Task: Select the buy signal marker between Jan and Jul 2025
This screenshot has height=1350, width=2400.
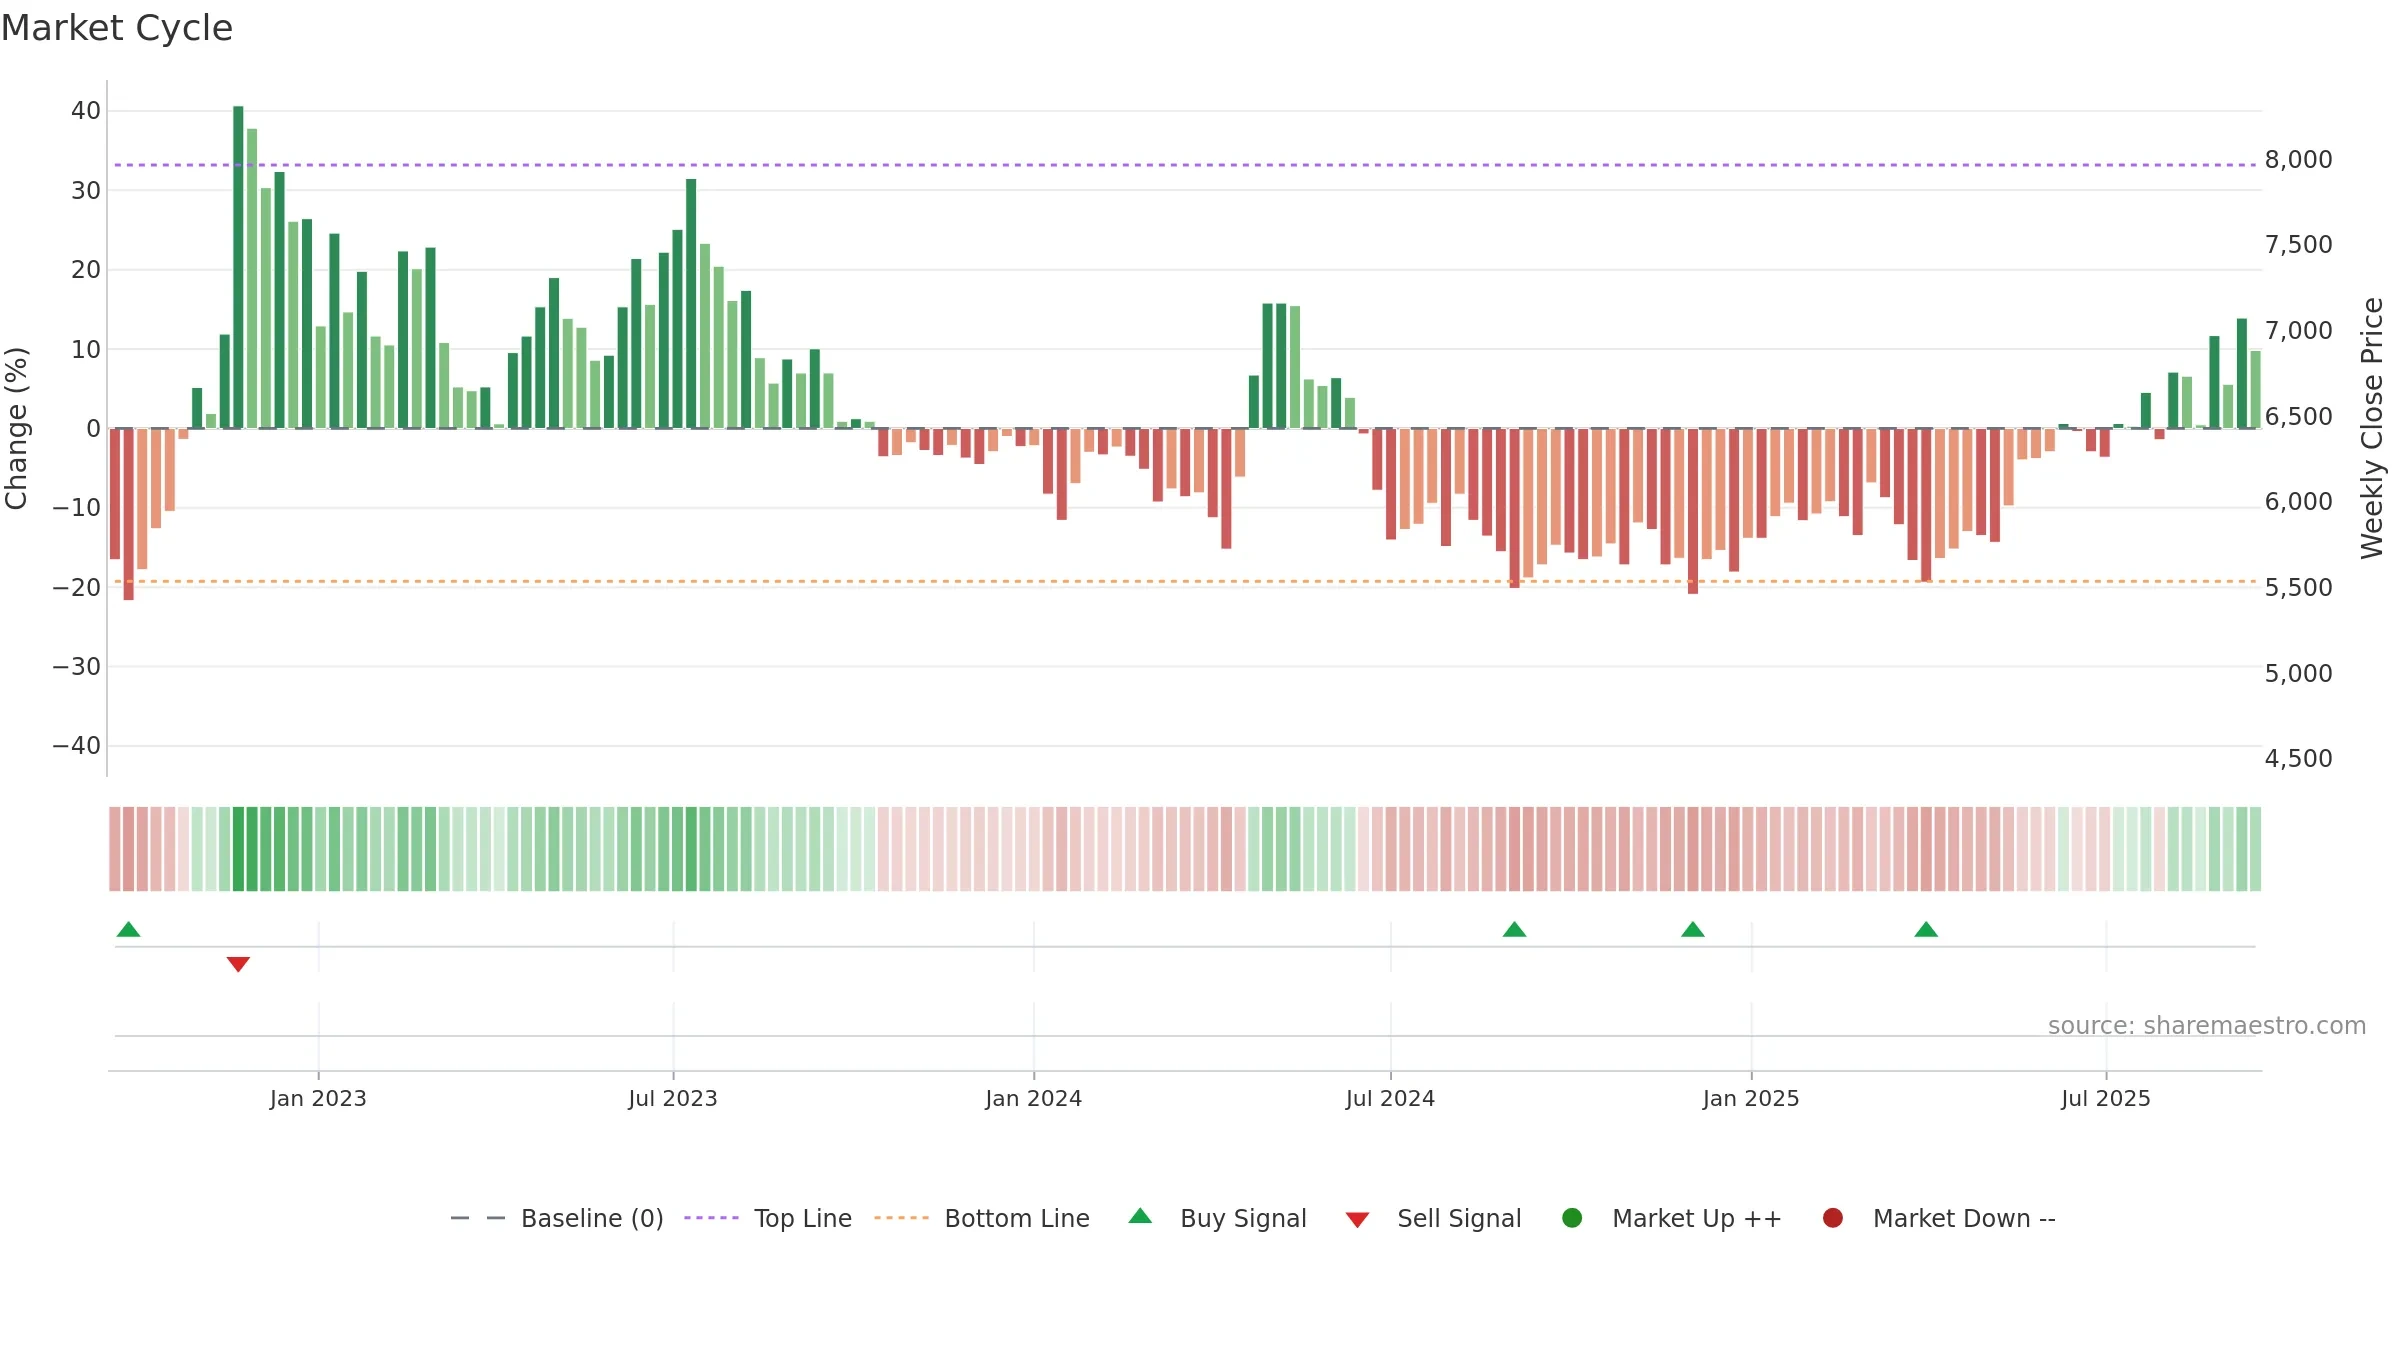Action: 1926,929
